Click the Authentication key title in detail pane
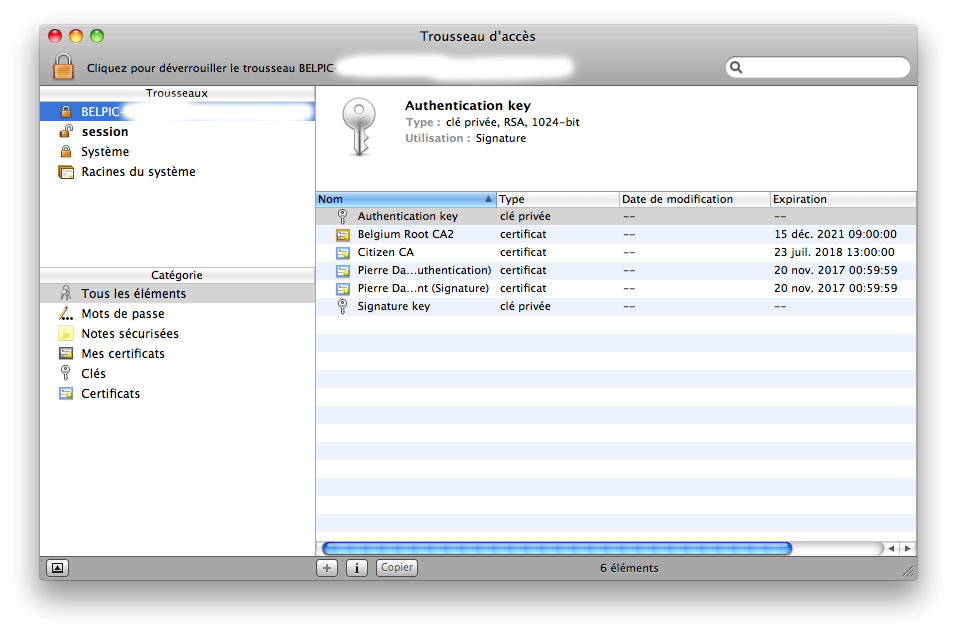Image resolution: width=957 pixels, height=635 pixels. click(x=468, y=105)
